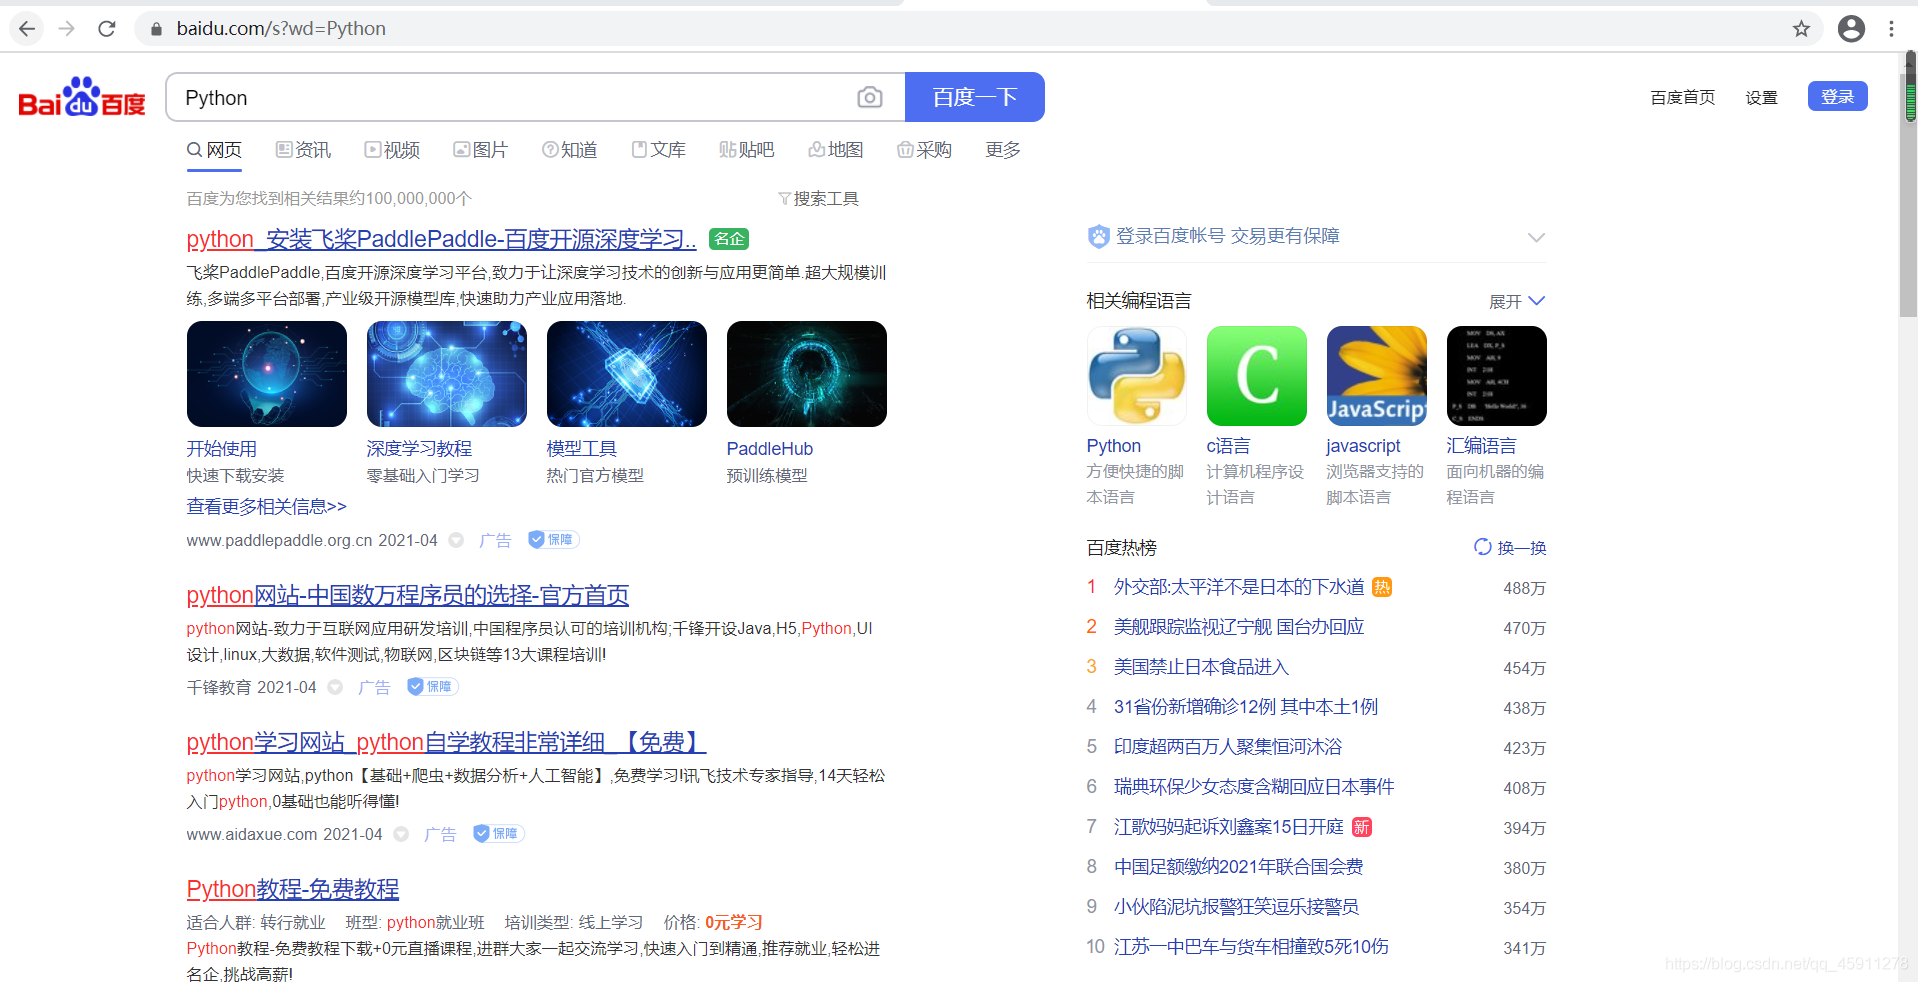
Task: Switch to the 图片 tab
Action: click(480, 150)
